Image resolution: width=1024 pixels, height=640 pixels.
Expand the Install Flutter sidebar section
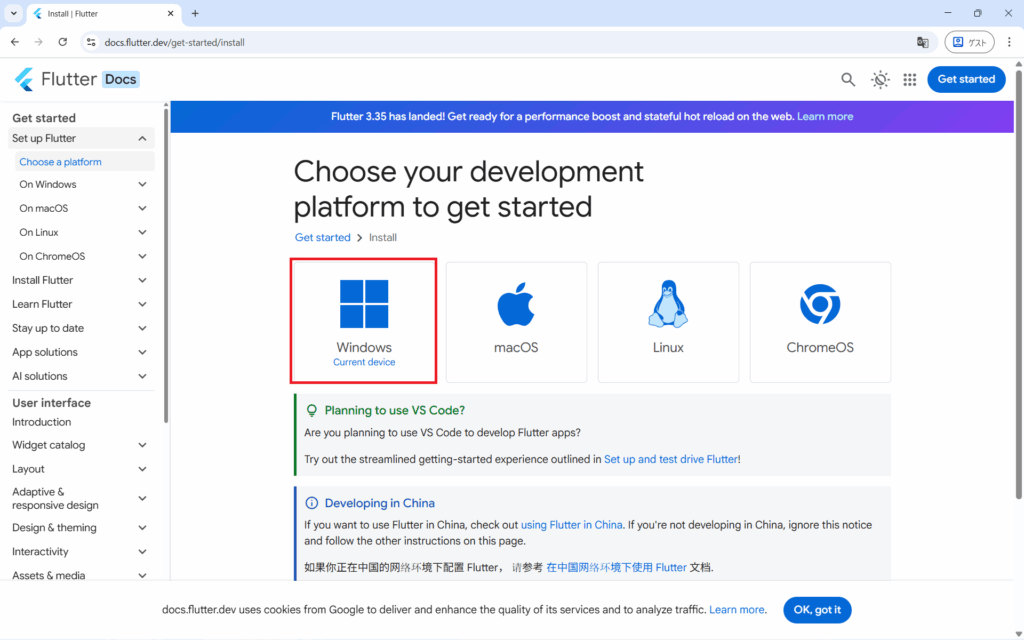coord(142,281)
